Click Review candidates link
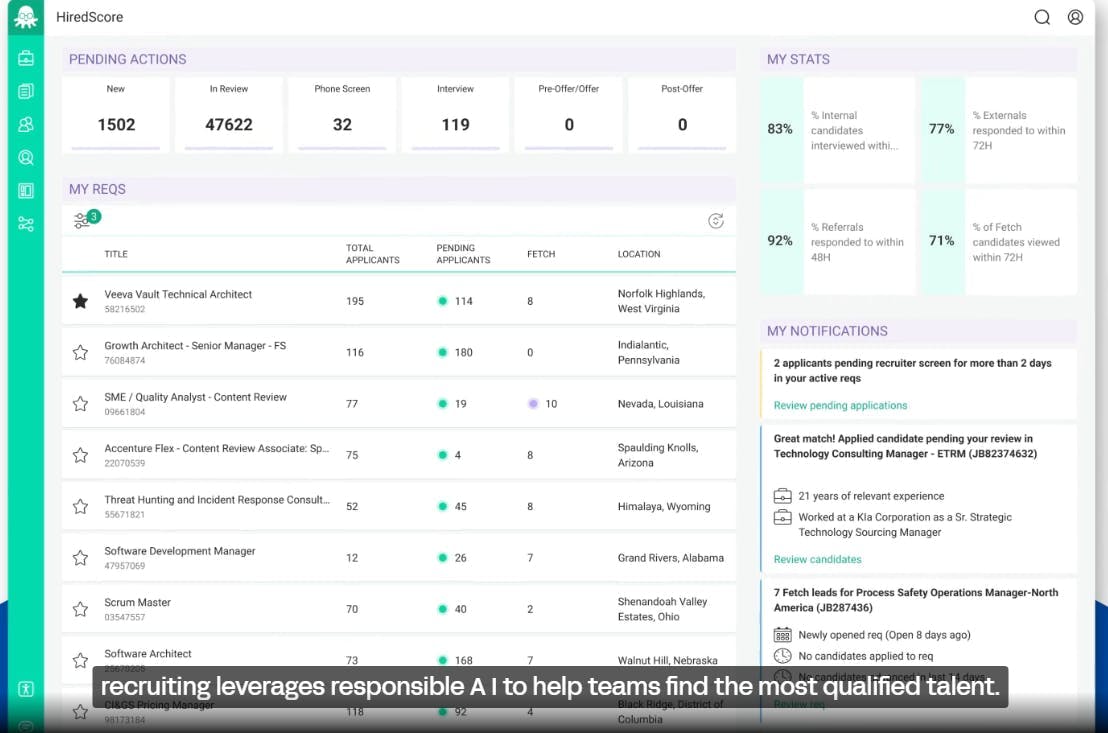Screen dimensions: 1108x733 (818, 559)
